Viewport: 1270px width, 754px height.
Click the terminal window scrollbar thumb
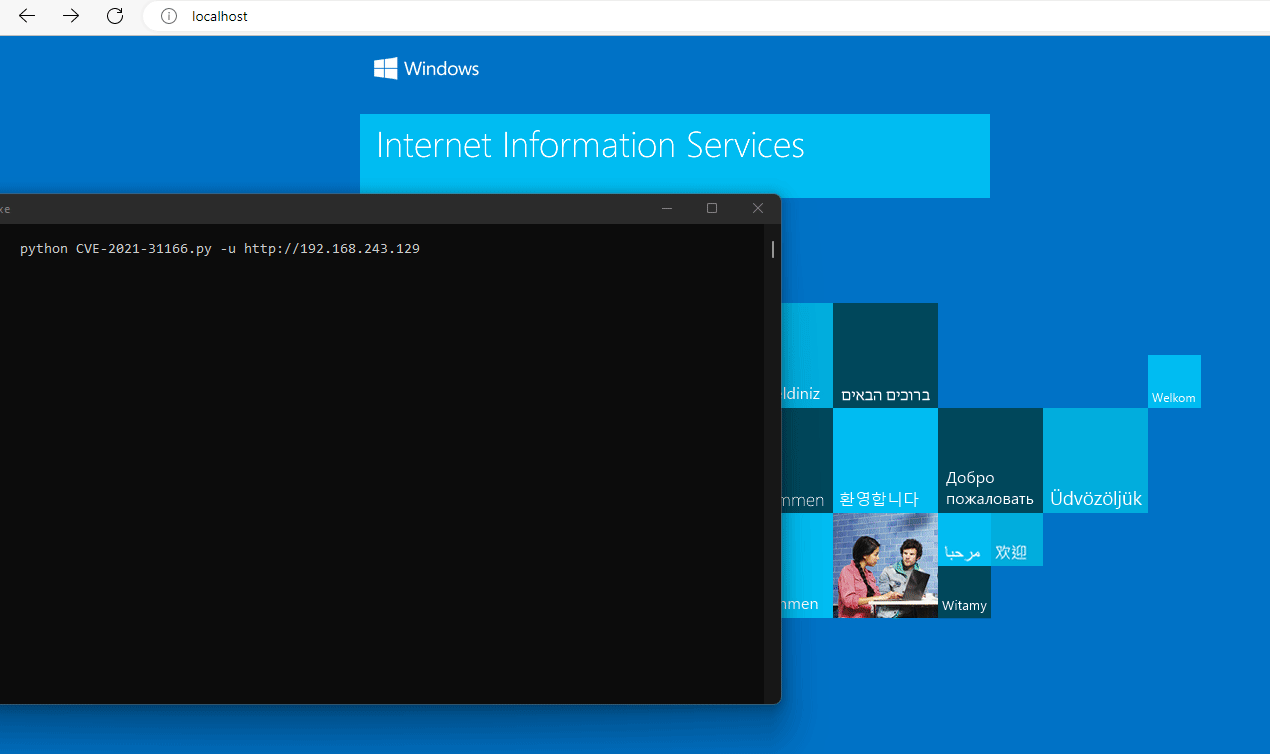point(772,249)
